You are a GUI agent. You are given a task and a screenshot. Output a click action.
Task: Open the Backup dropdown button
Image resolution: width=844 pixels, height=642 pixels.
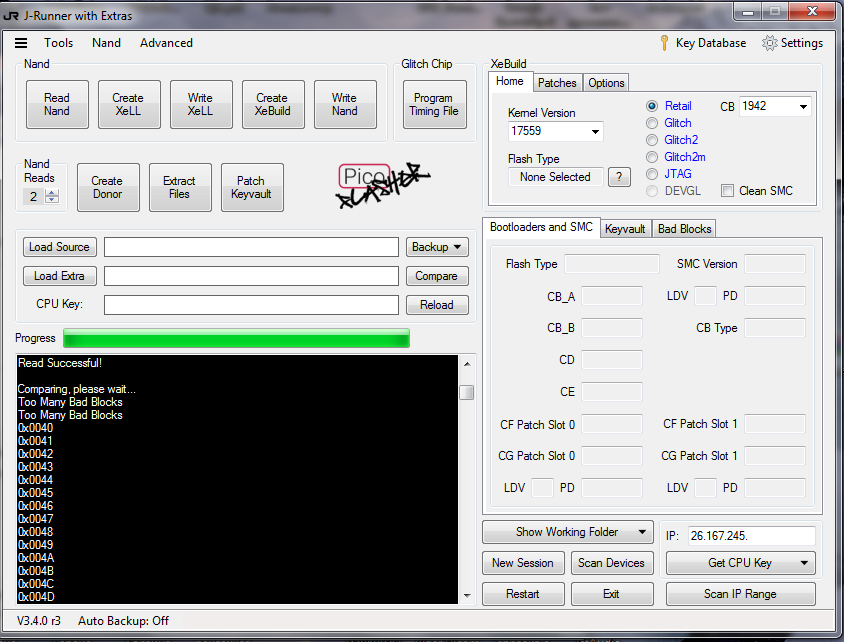click(437, 247)
